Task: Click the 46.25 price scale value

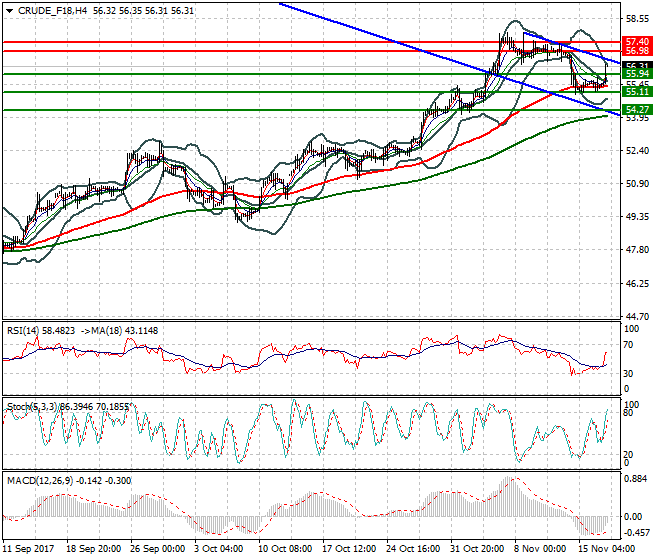Action: 637,283
